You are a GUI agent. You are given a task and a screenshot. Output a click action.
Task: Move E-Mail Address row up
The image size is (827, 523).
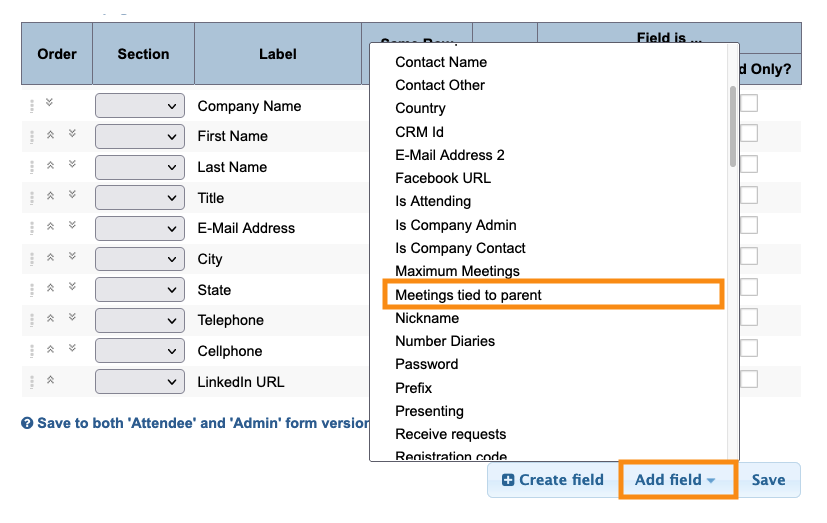point(50,226)
